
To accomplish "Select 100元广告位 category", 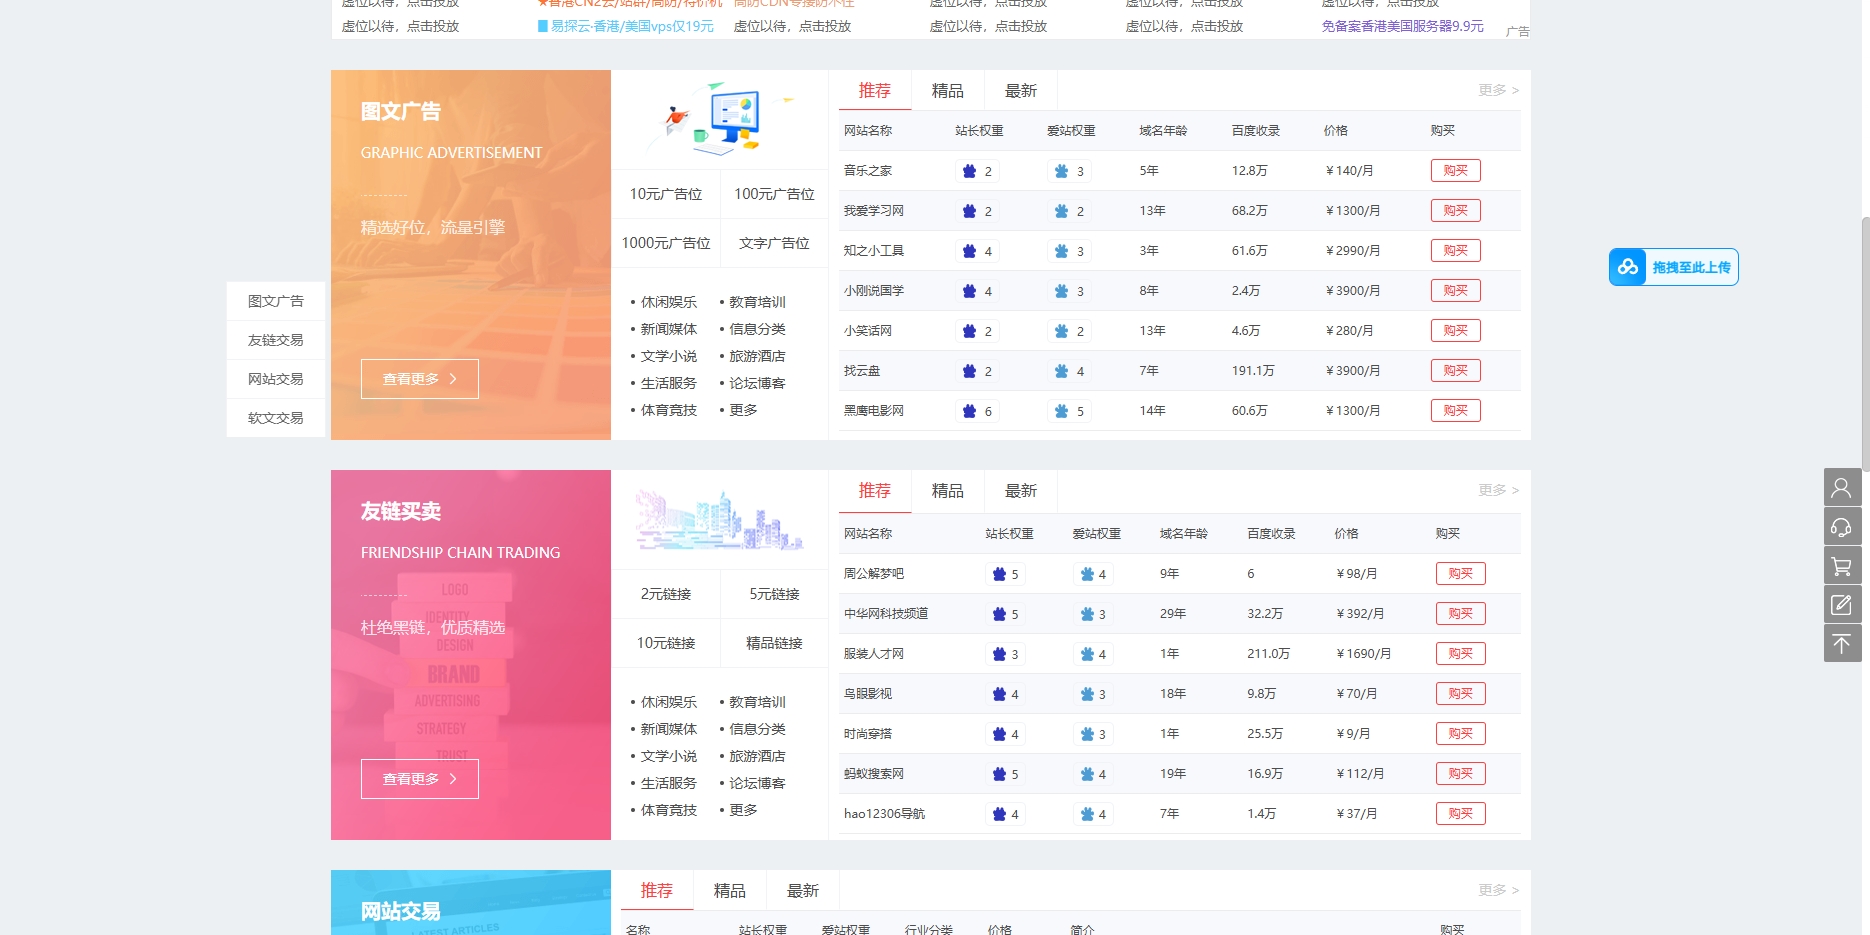I will pos(774,194).
